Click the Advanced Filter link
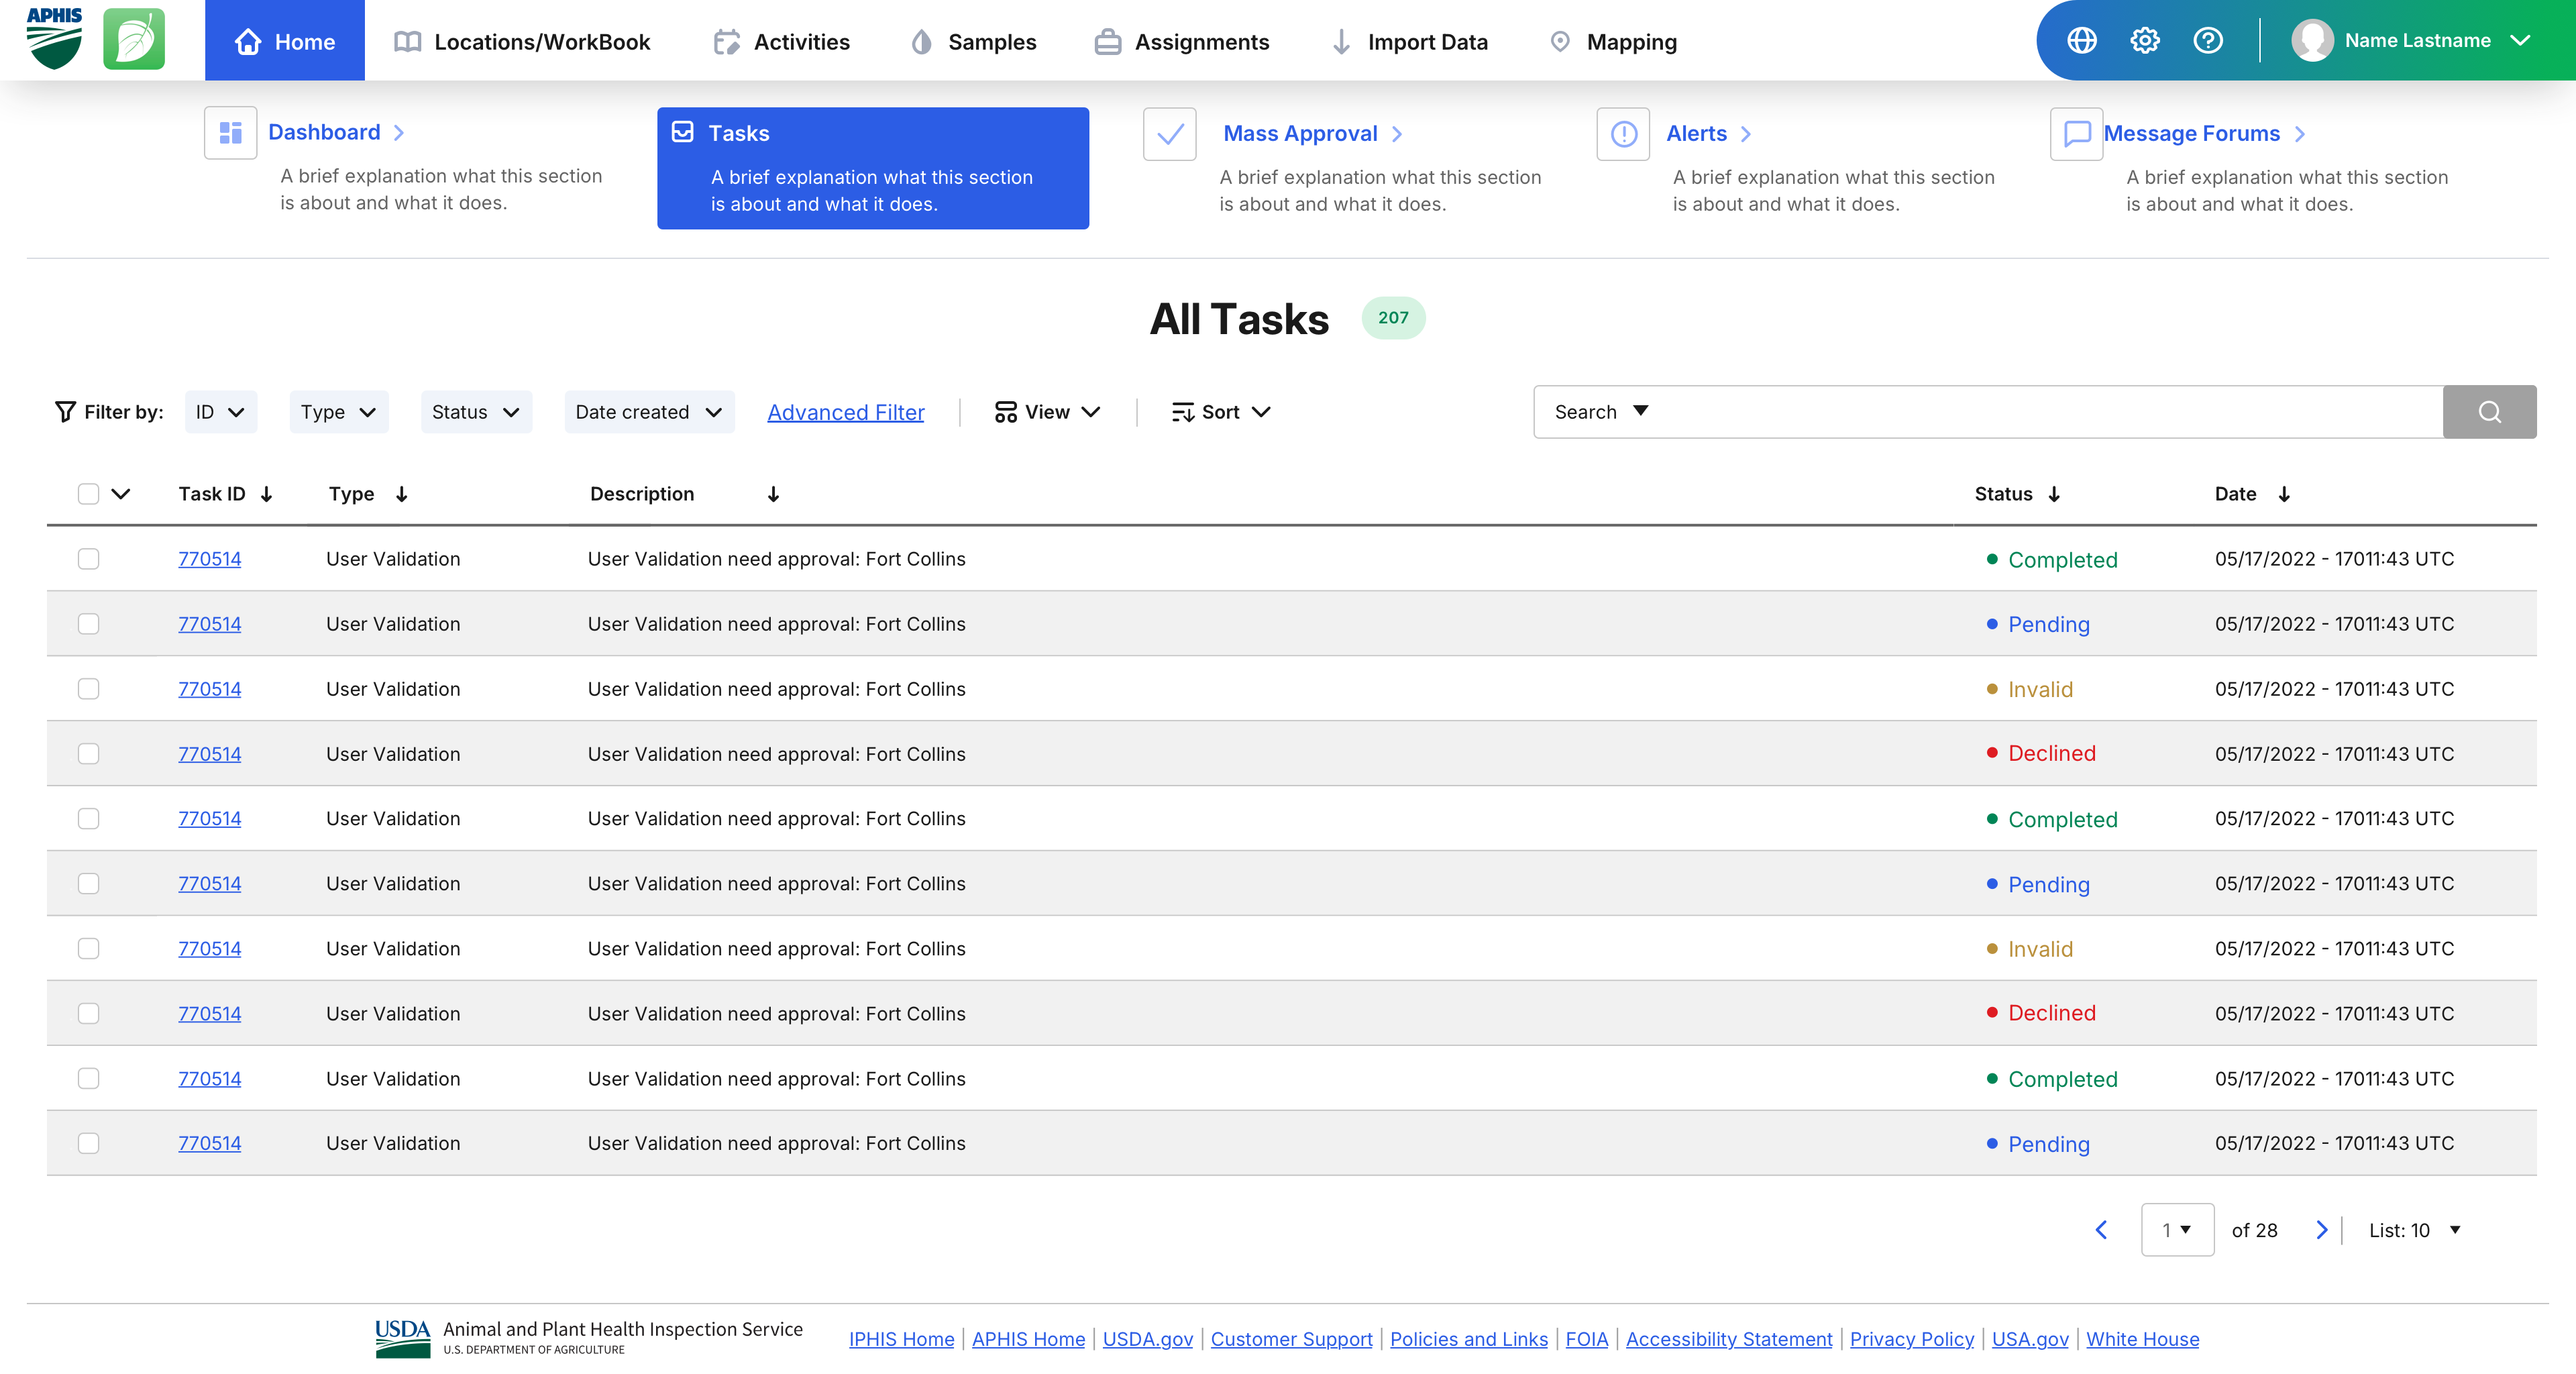This screenshot has height=1374, width=2576. pos(846,412)
